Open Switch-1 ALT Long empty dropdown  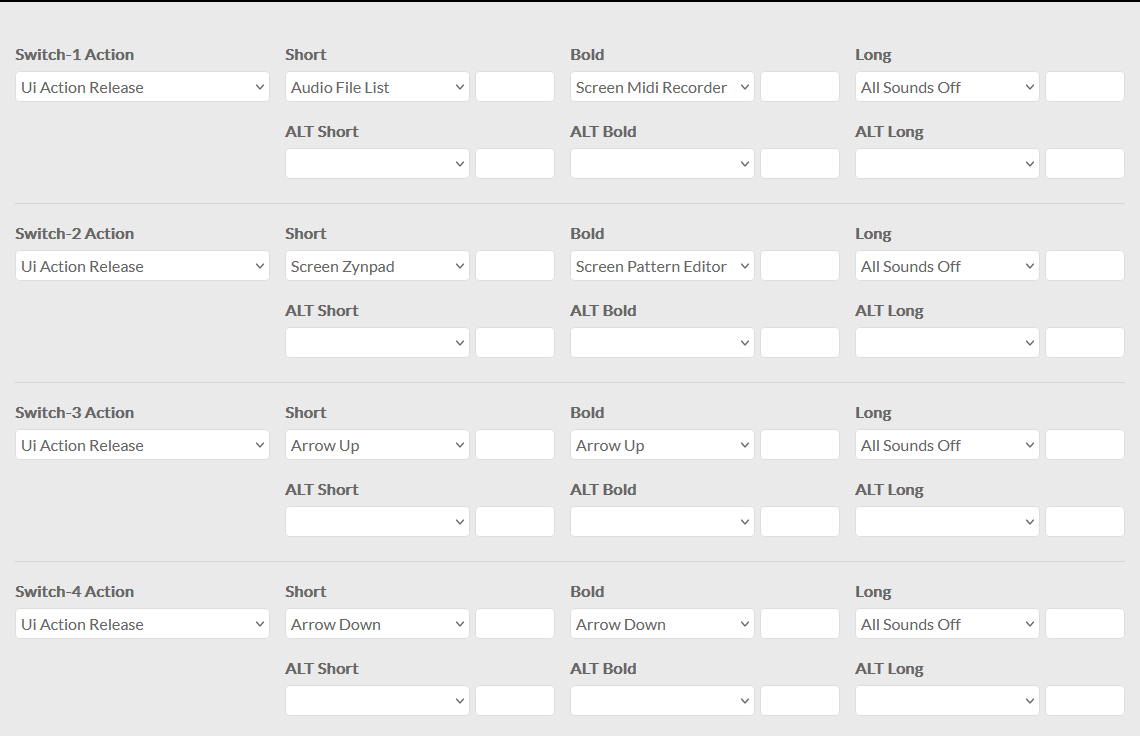tap(947, 164)
